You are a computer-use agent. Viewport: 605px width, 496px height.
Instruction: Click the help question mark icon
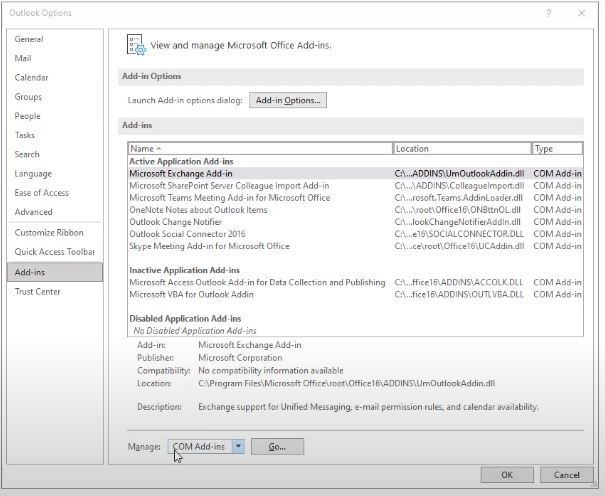[x=549, y=13]
